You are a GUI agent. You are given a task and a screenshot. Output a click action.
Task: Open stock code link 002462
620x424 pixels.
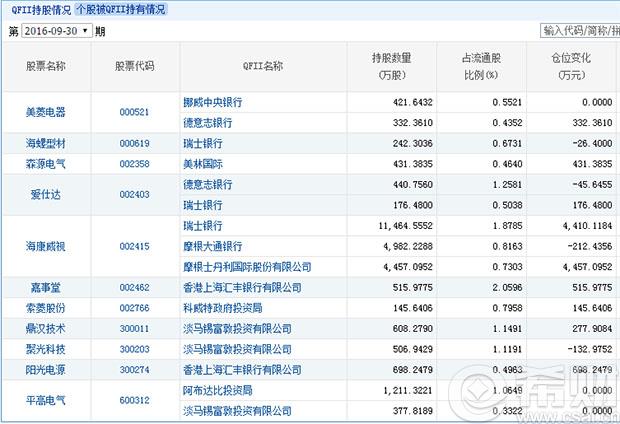[x=134, y=288]
